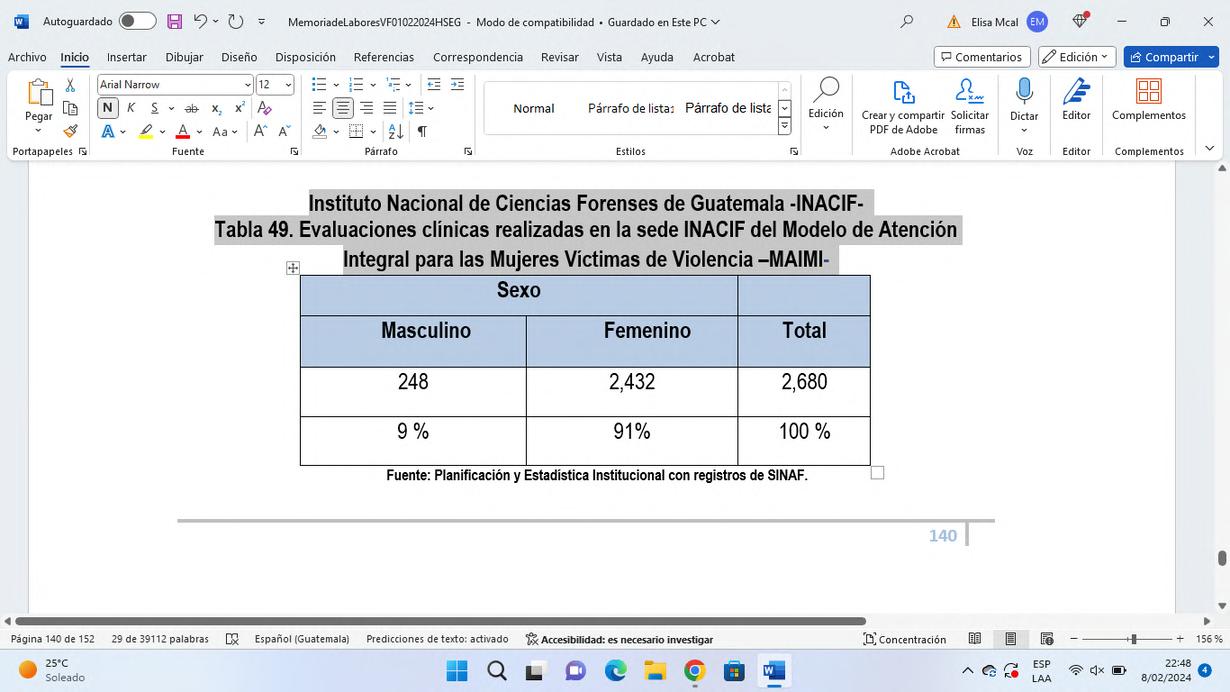The height and width of the screenshot is (692, 1230).
Task: Click the paragraph shading paint bucket
Action: [x=320, y=131]
